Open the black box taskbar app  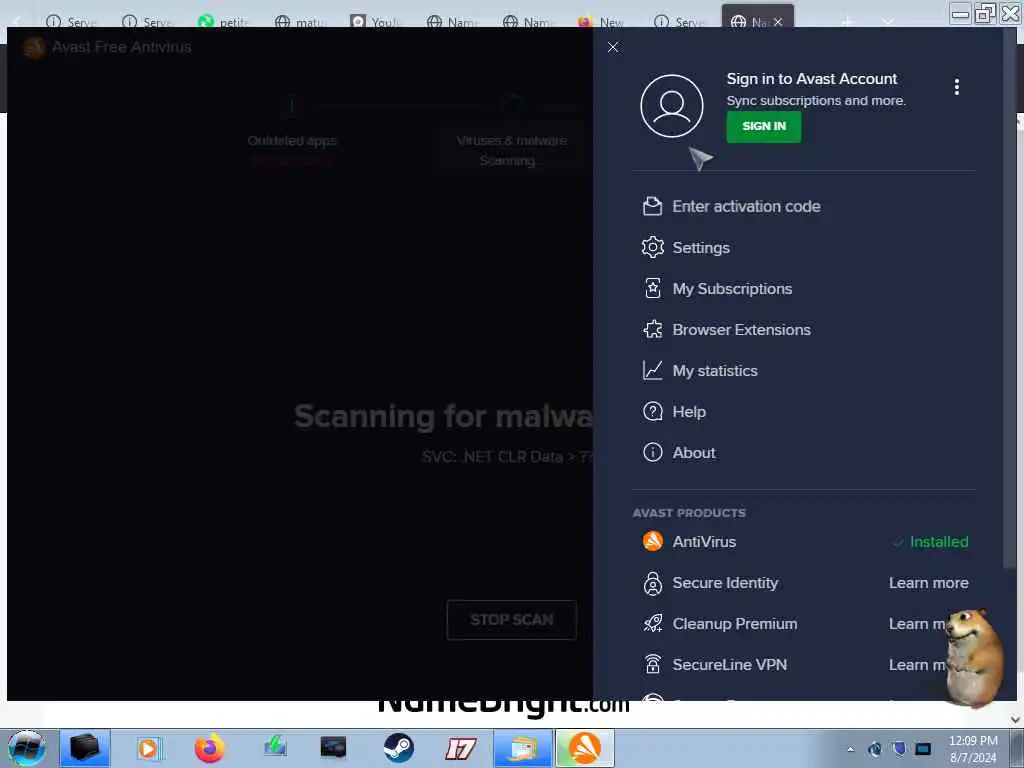[85, 748]
